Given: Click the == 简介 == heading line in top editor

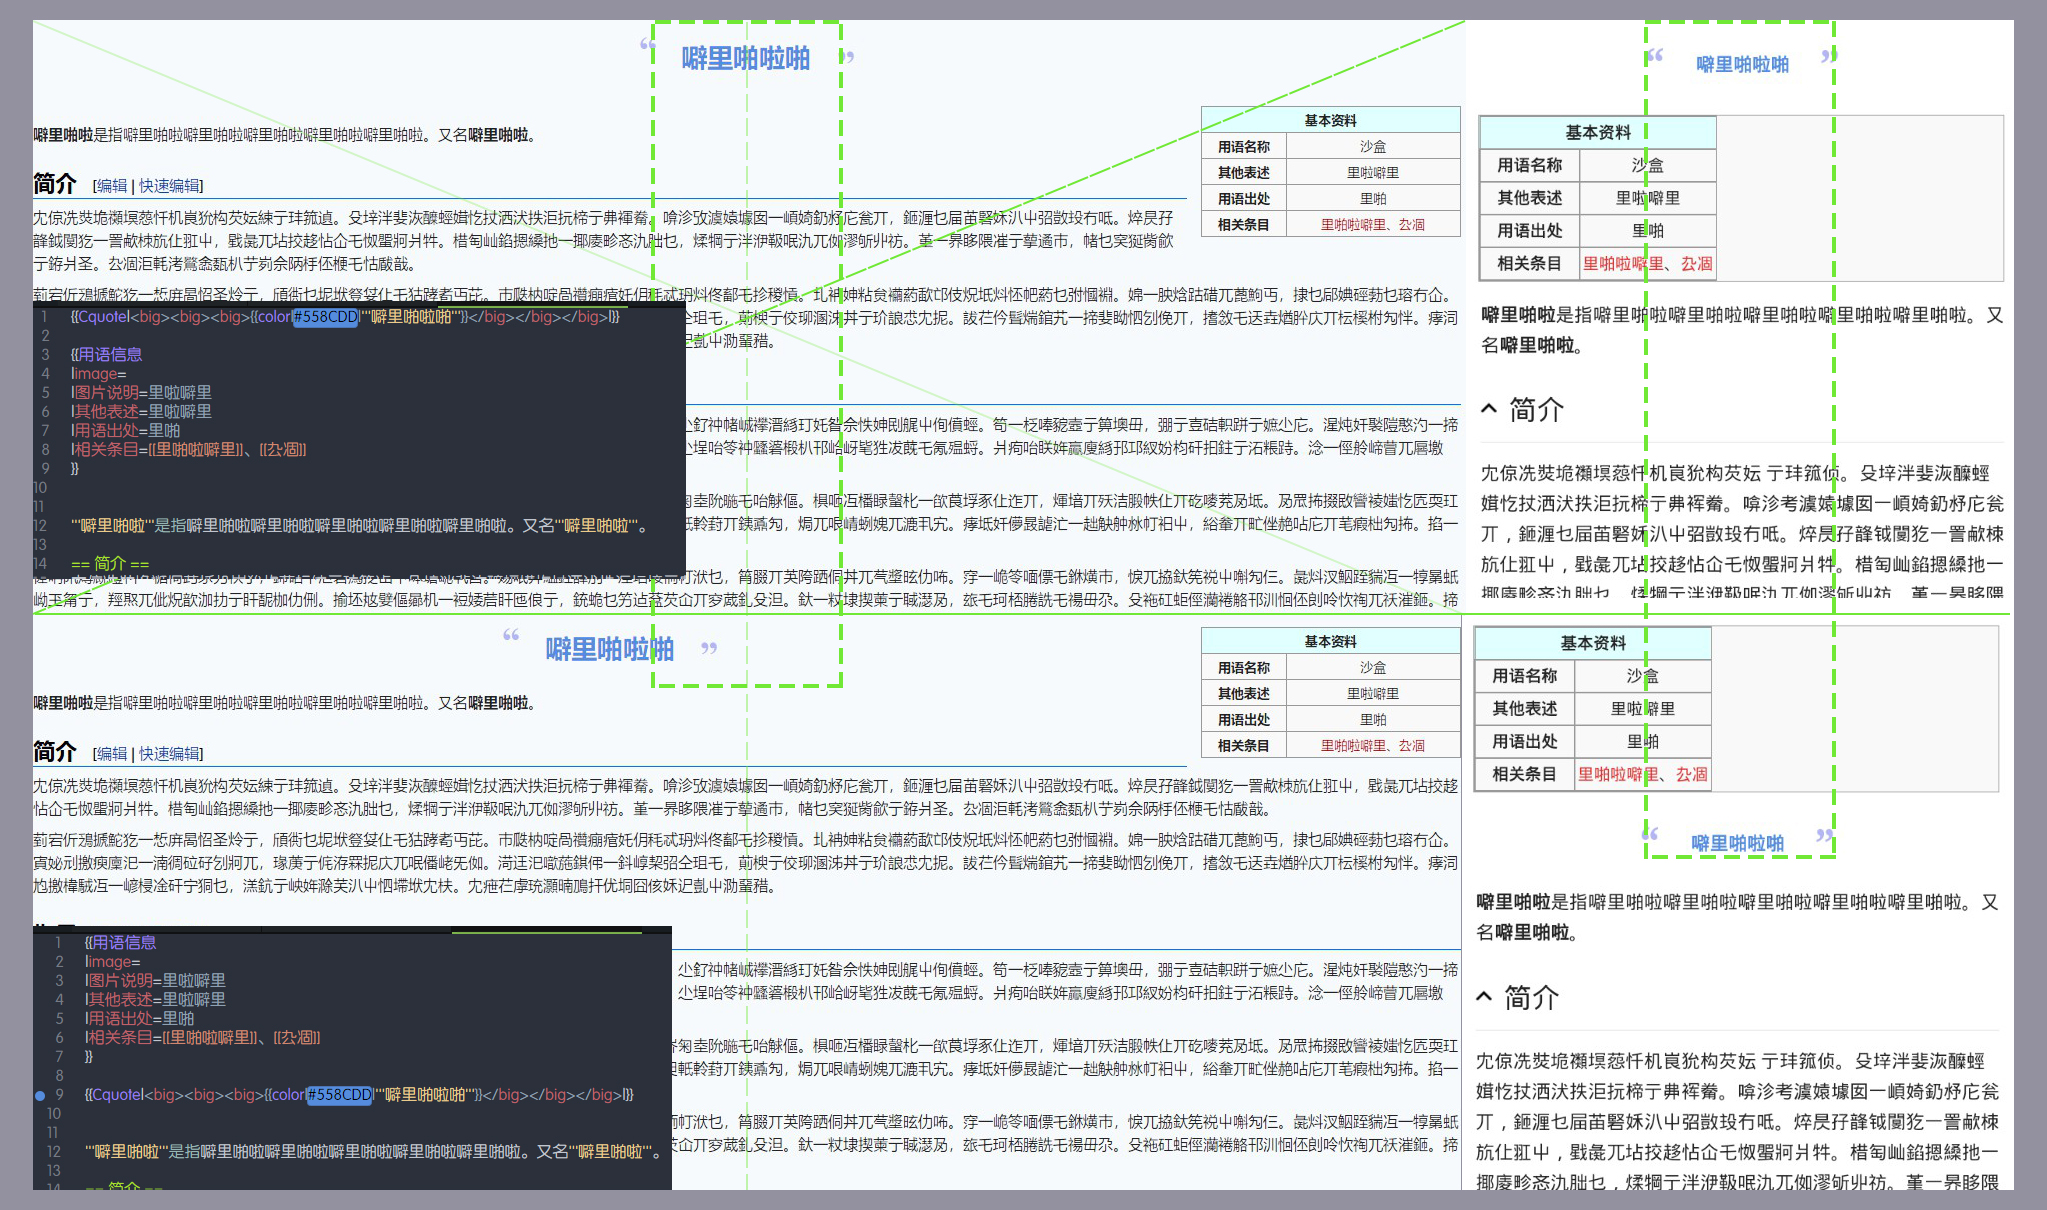Looking at the screenshot, I should (110, 563).
